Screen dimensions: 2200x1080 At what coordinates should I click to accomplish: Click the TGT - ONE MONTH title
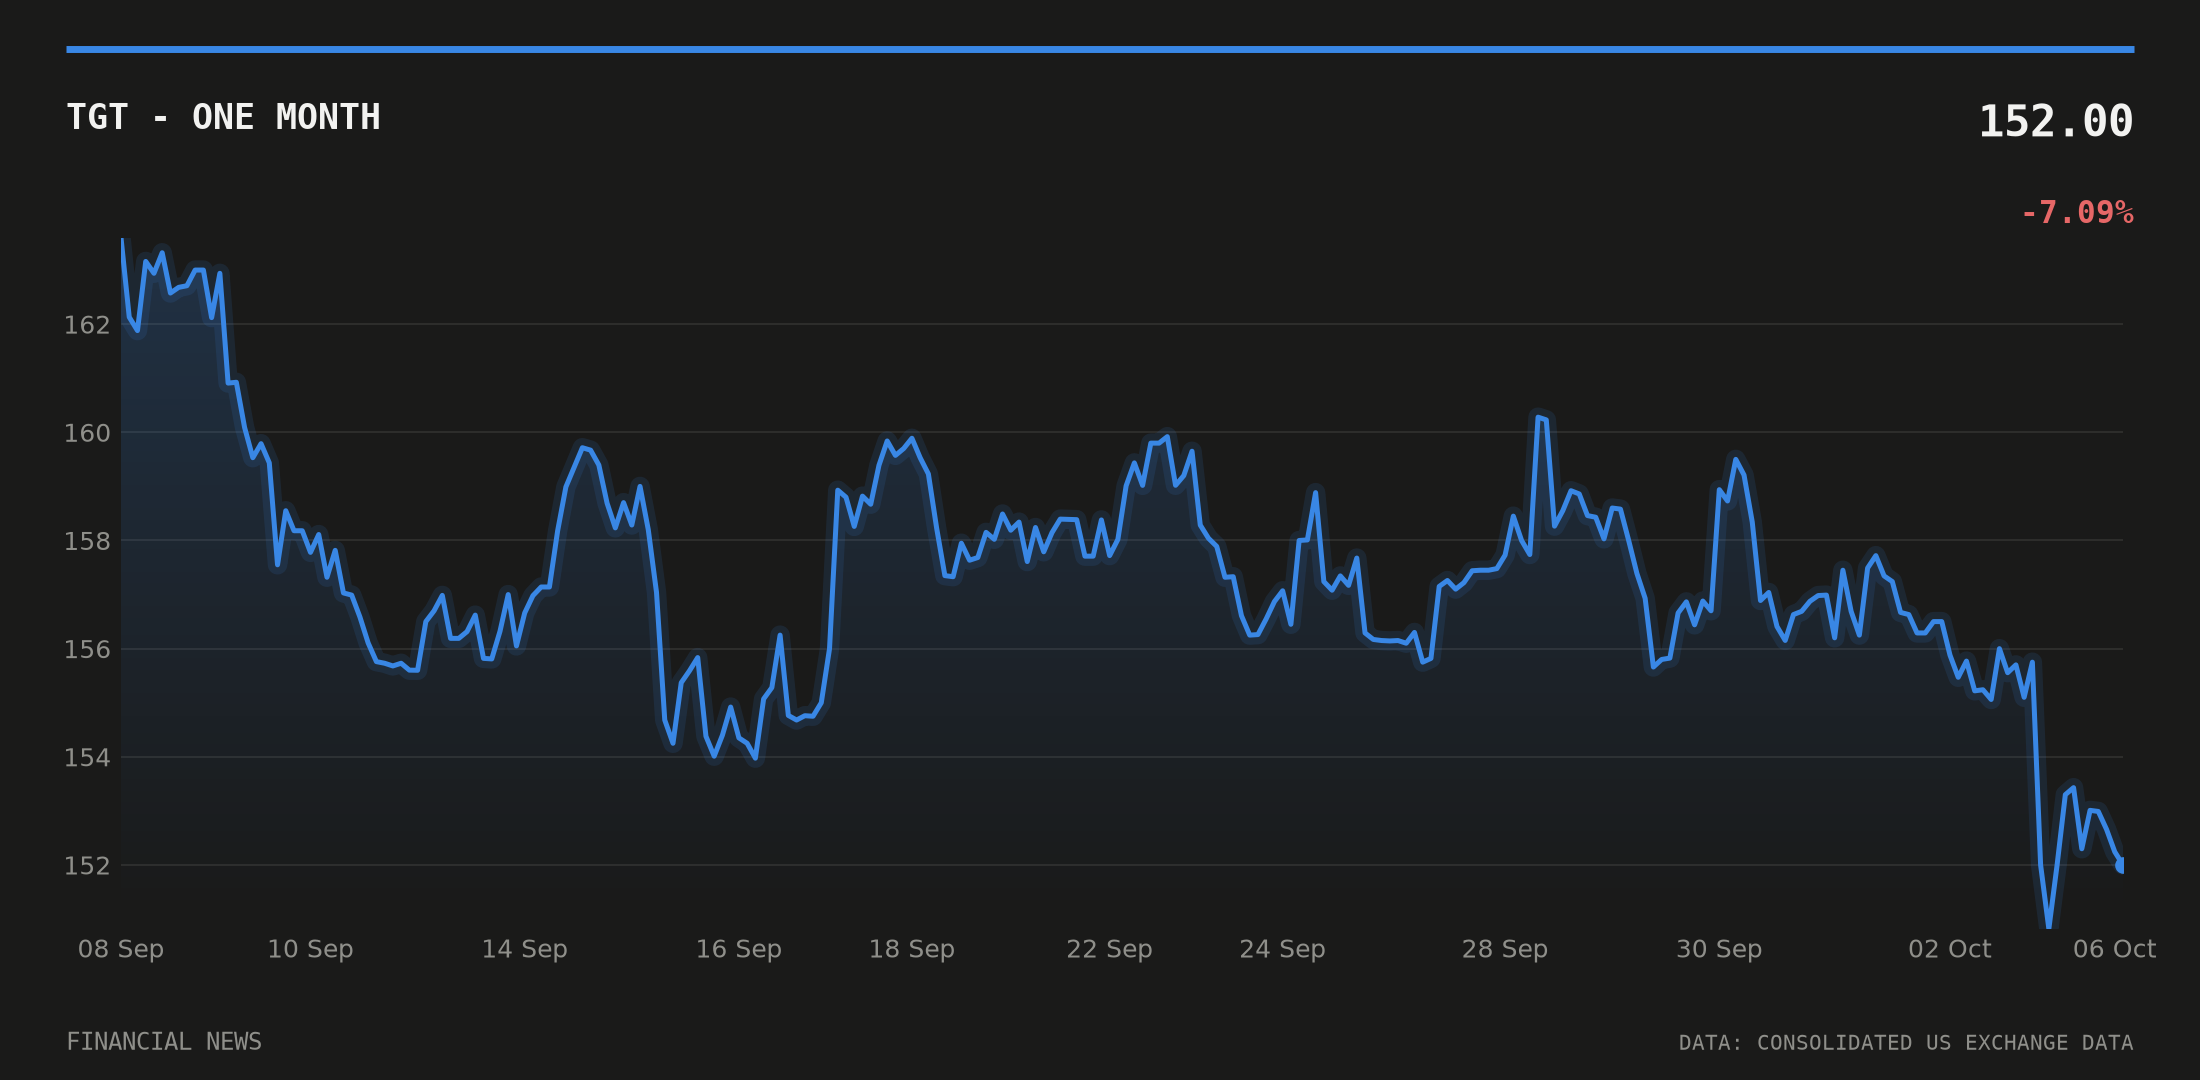pyautogui.click(x=223, y=118)
